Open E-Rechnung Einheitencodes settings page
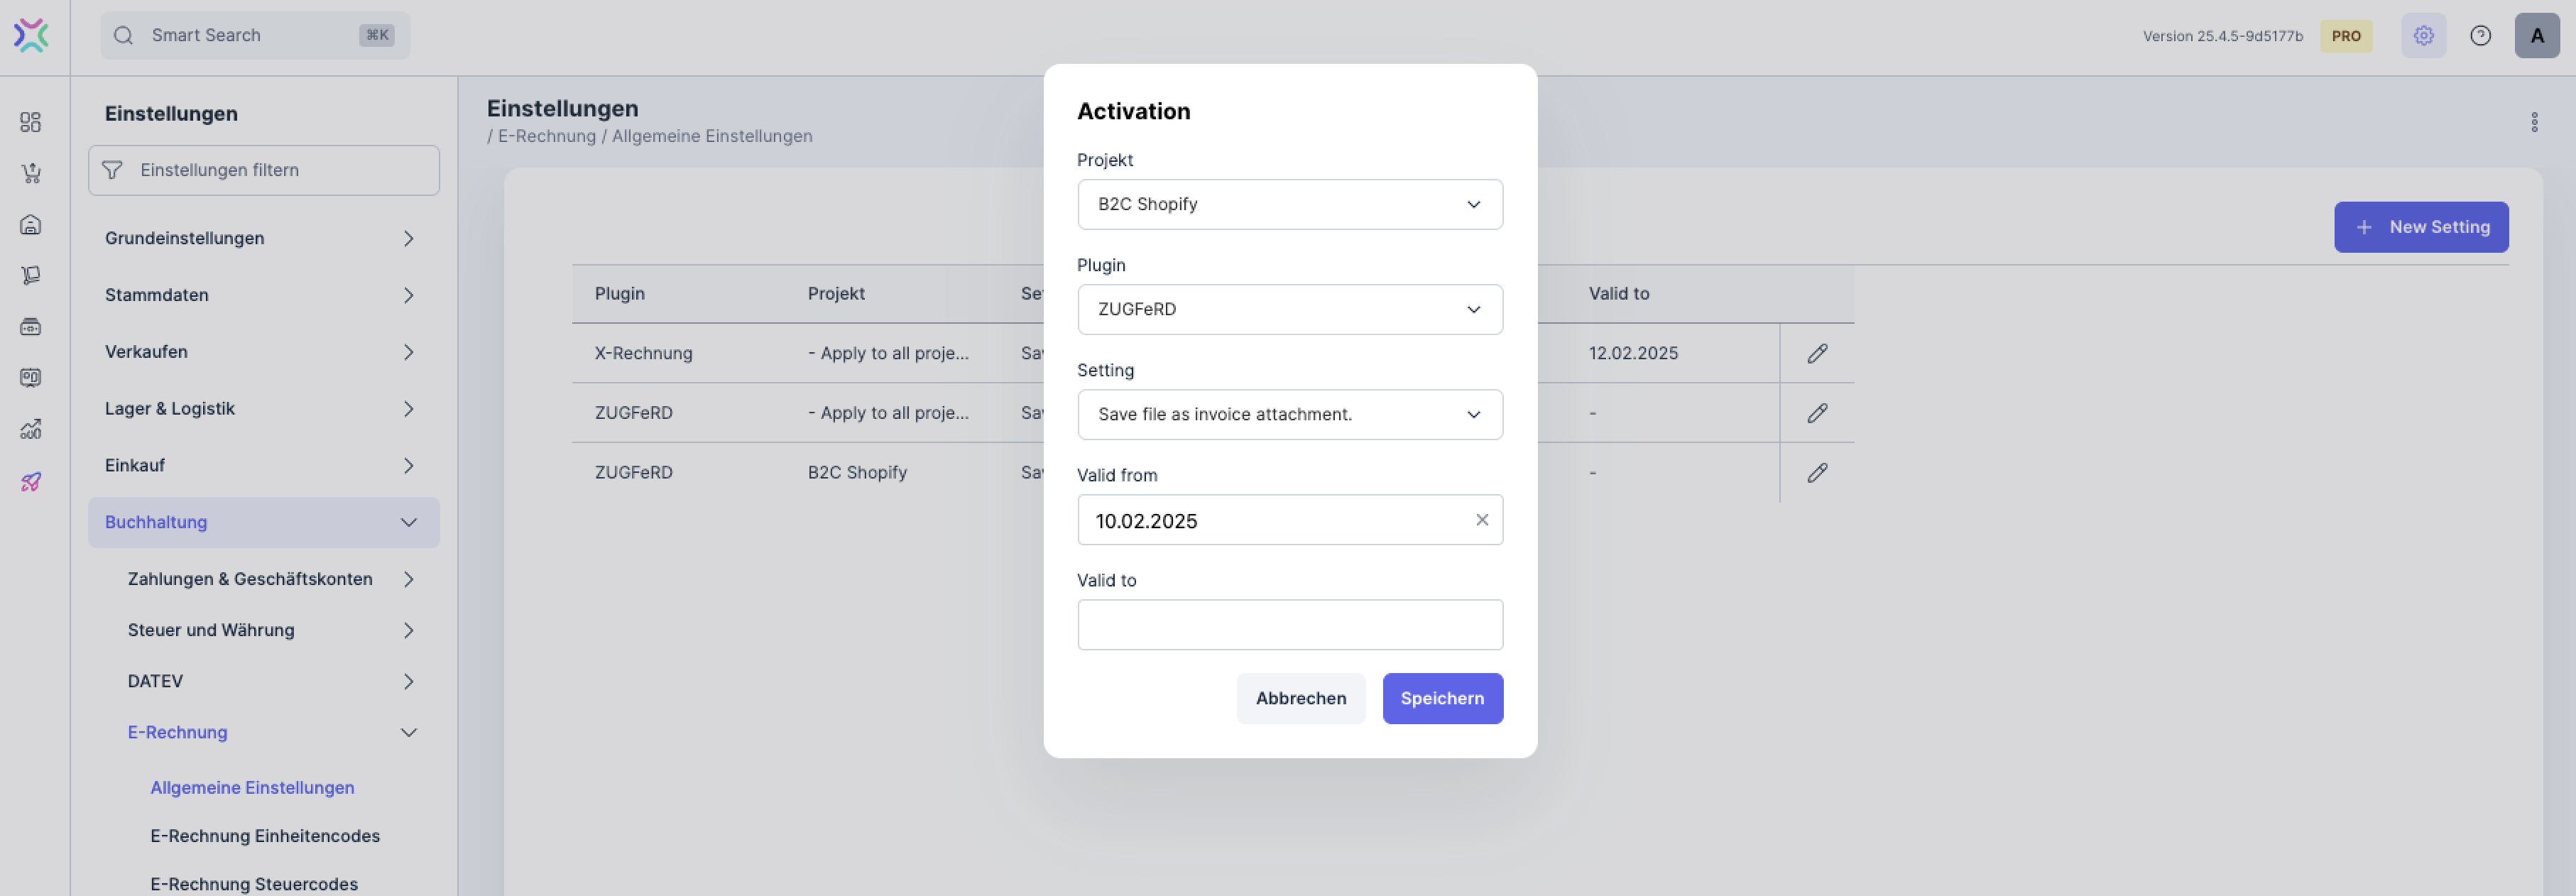 [265, 836]
